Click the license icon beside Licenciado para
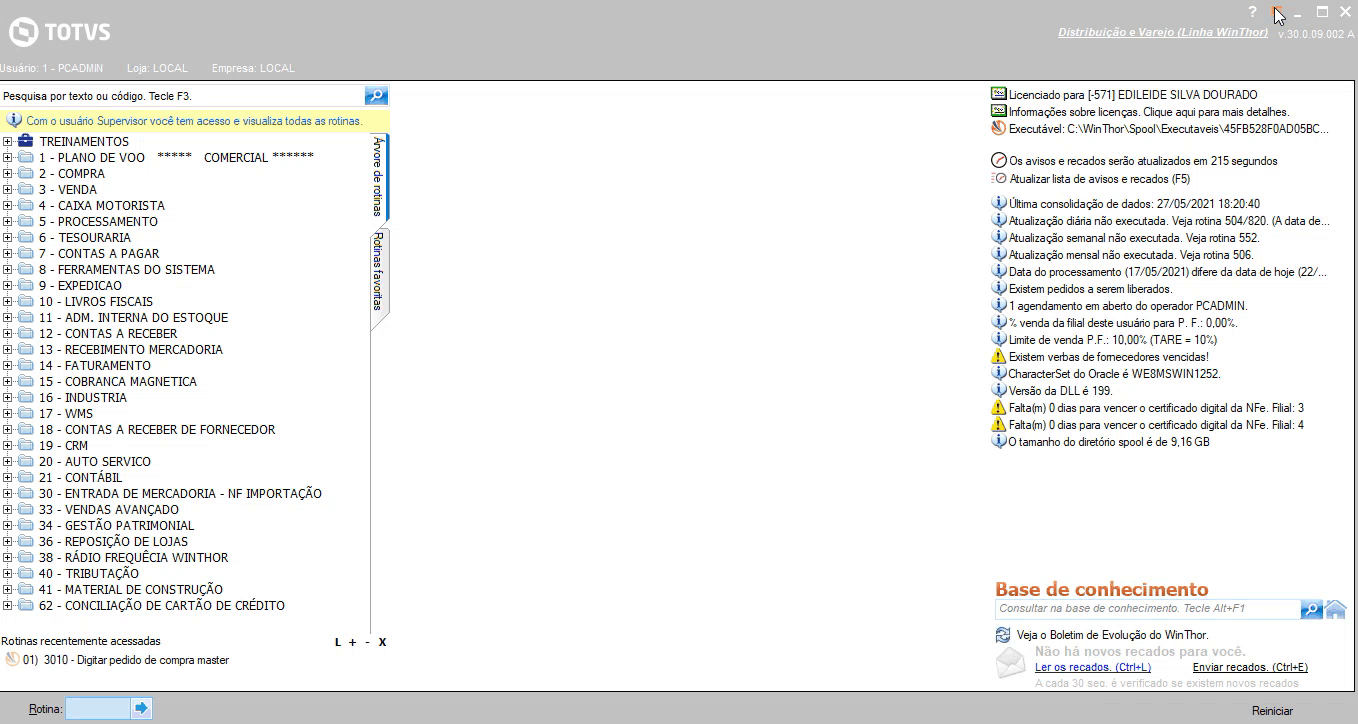 (x=998, y=94)
